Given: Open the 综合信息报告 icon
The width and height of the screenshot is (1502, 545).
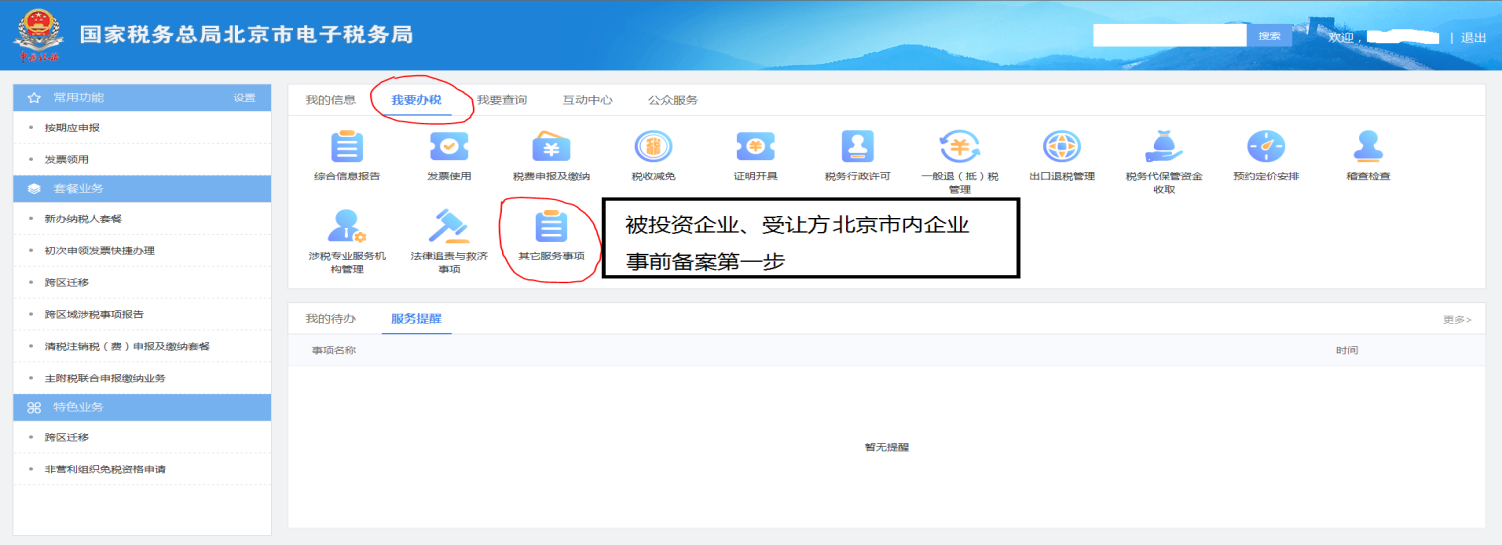Looking at the screenshot, I should 347,147.
